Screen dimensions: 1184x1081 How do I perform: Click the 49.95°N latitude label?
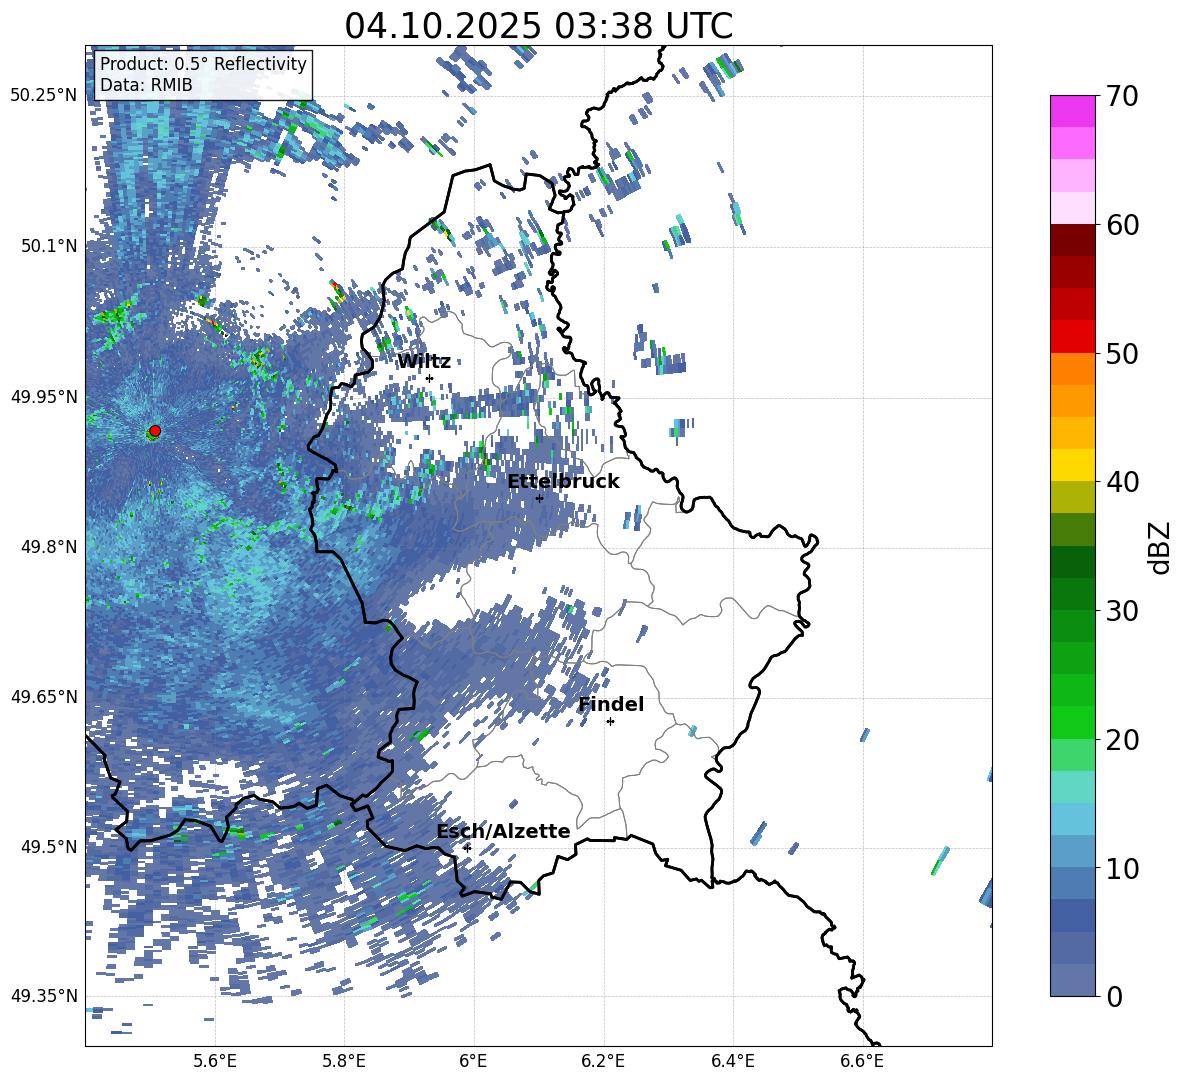(44, 396)
